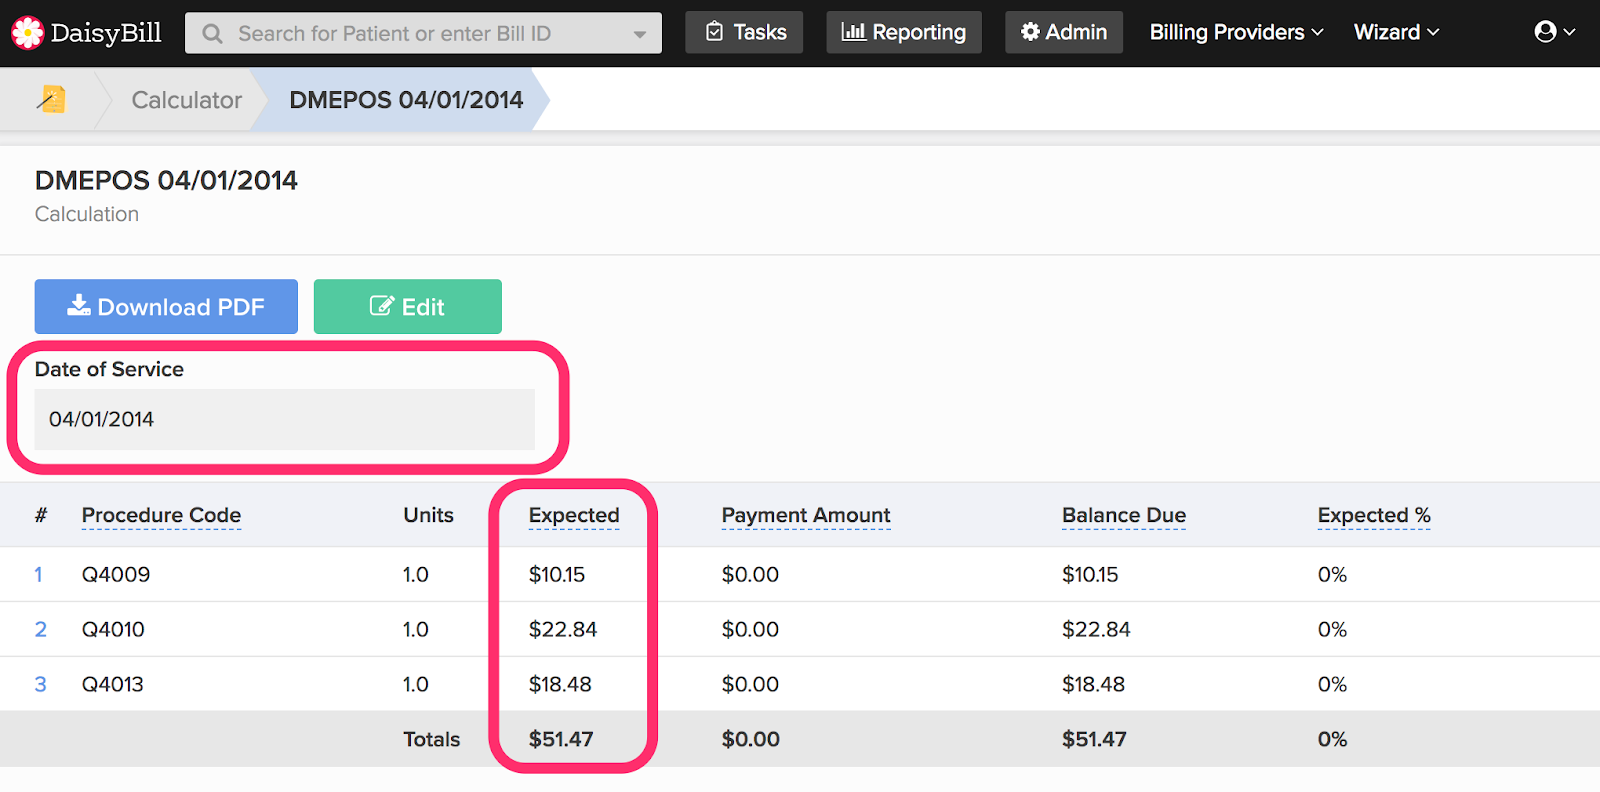Click expected amount $10.15 for Q4009
Image resolution: width=1600 pixels, height=792 pixels.
[557, 574]
